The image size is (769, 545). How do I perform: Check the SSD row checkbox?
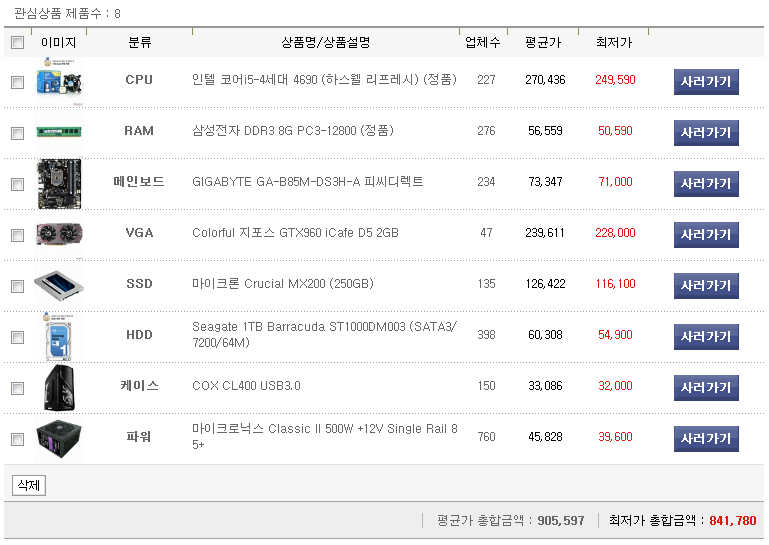click(x=18, y=286)
